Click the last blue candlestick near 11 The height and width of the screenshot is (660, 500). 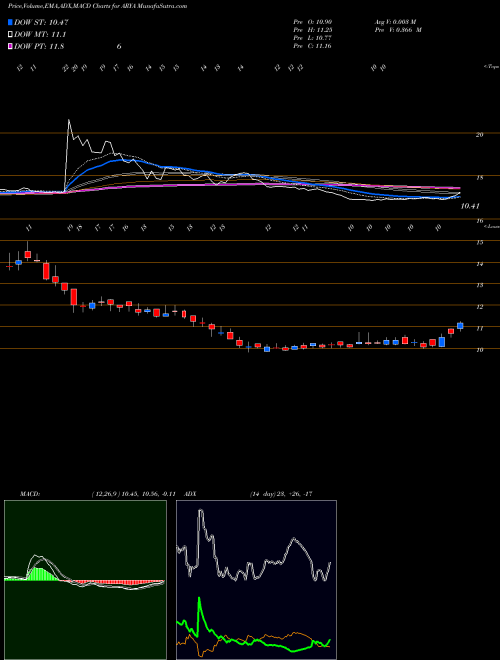(460, 326)
